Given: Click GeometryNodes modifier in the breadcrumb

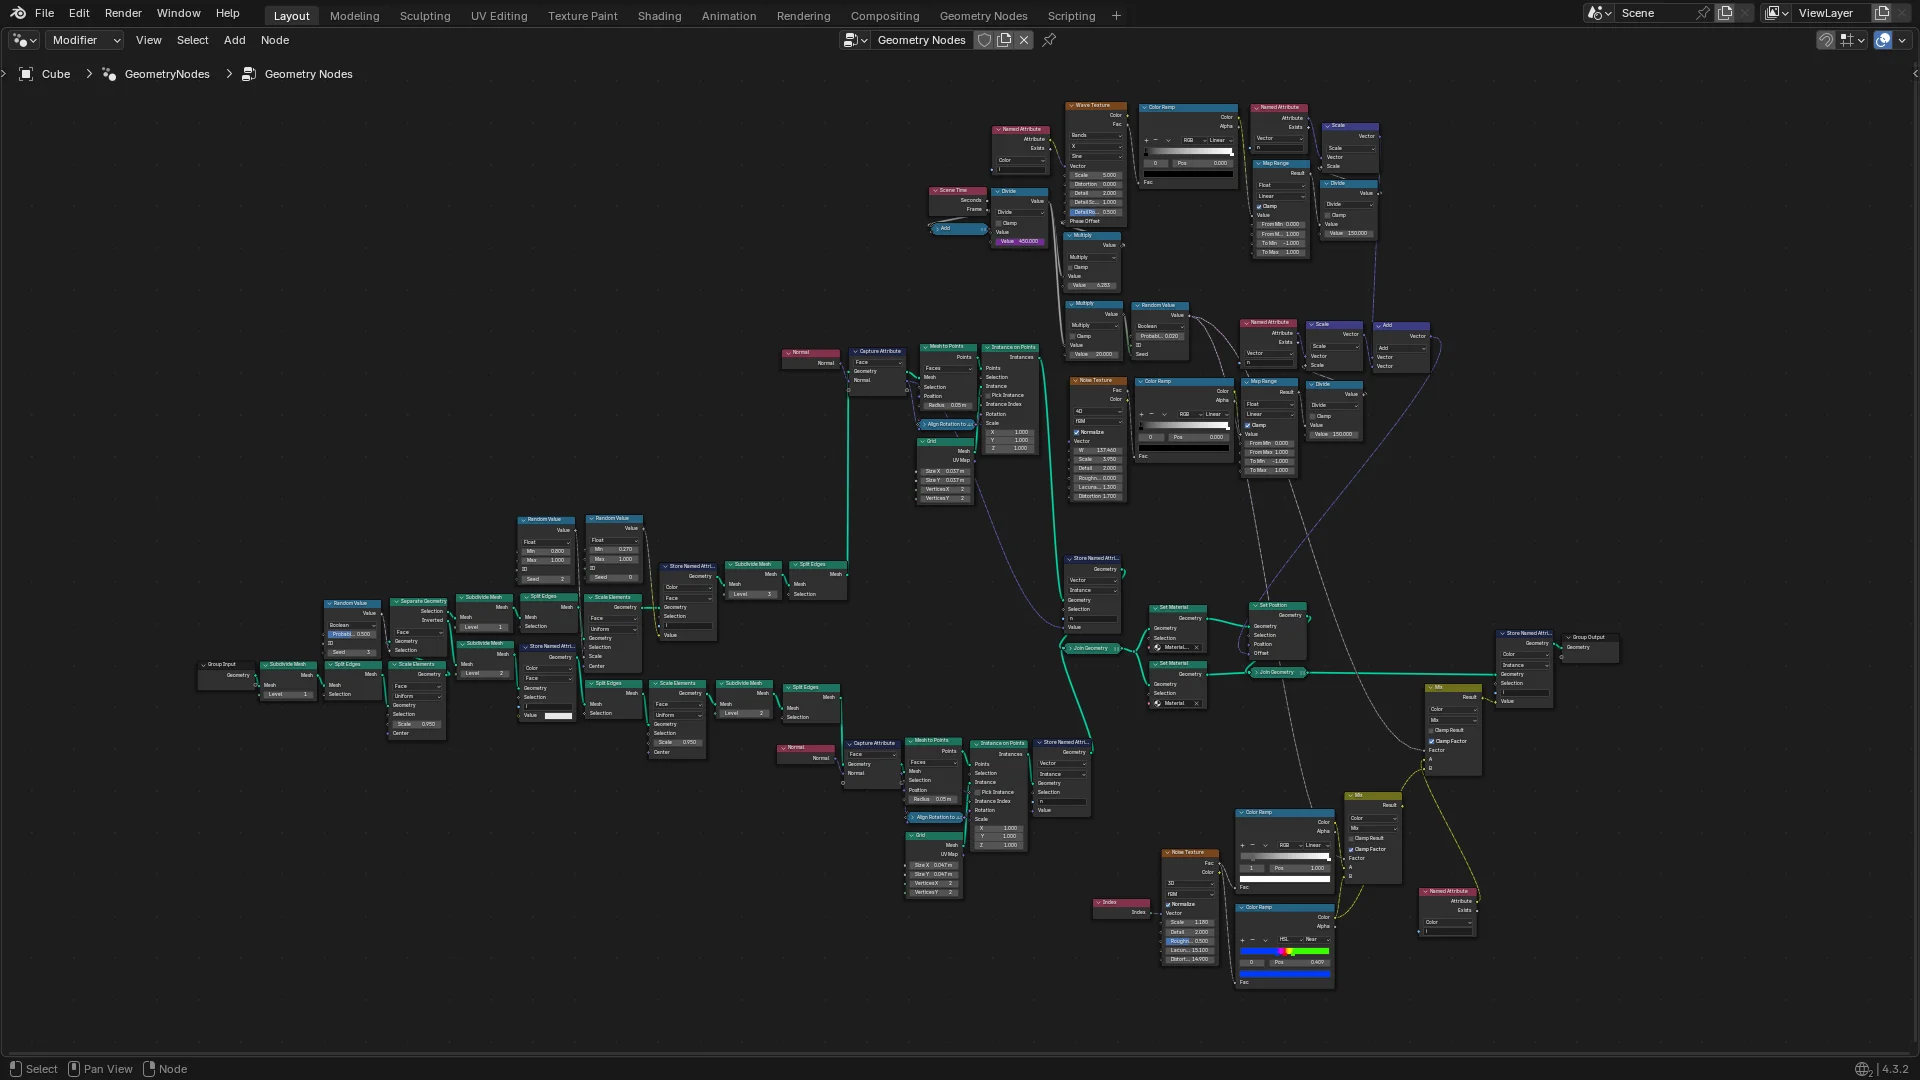Looking at the screenshot, I should click(x=167, y=74).
